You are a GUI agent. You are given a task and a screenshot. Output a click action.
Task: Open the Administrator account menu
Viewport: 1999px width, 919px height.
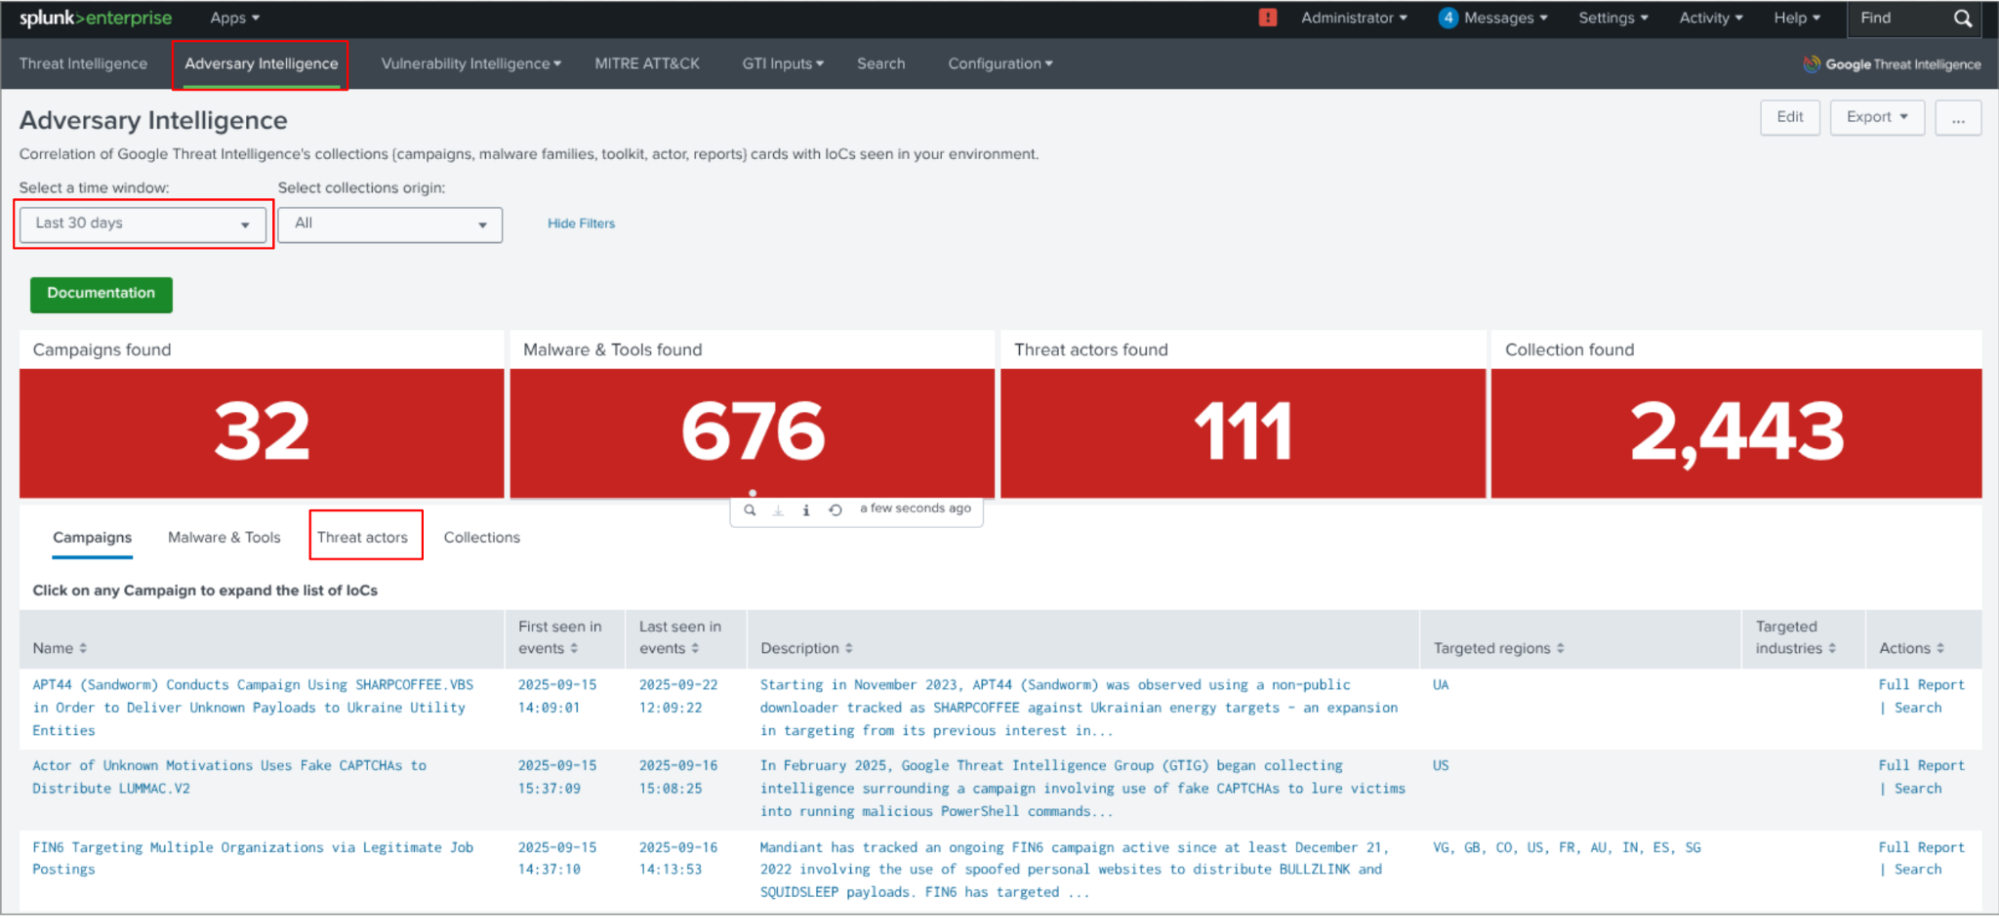pyautogui.click(x=1354, y=18)
